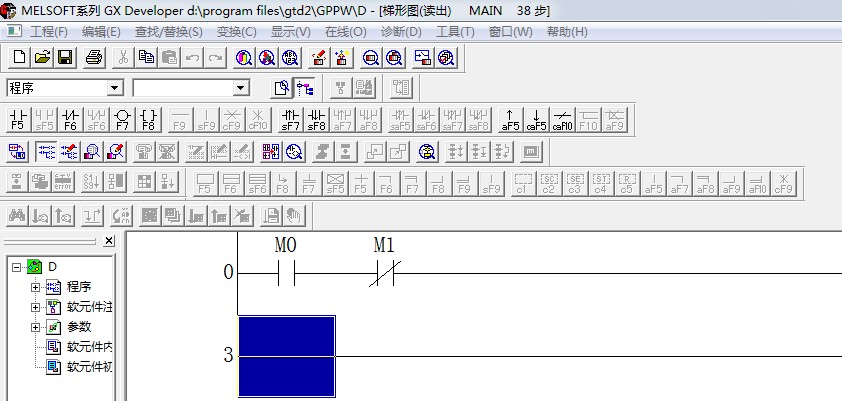Open the 诊断(D) menu
Screen dimensions: 842x401
click(401, 32)
